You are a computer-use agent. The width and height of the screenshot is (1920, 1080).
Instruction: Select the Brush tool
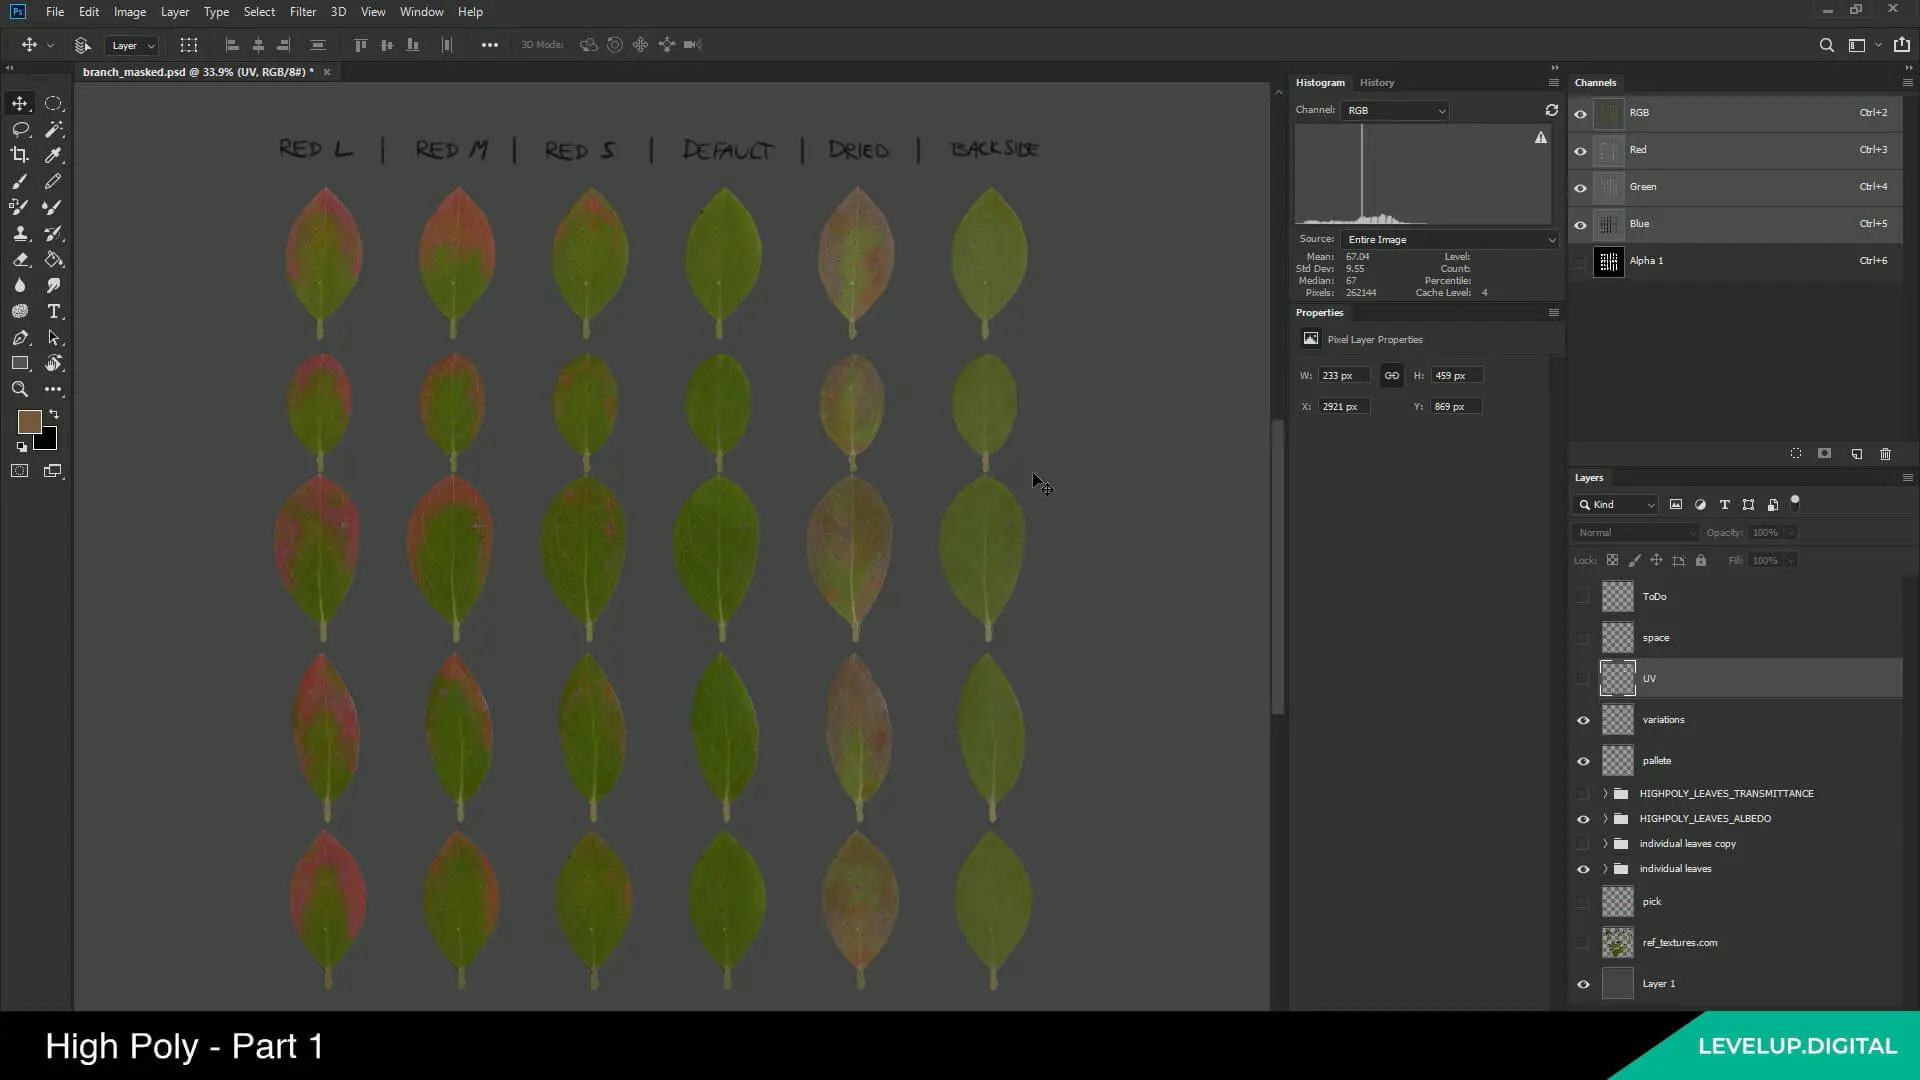19,181
